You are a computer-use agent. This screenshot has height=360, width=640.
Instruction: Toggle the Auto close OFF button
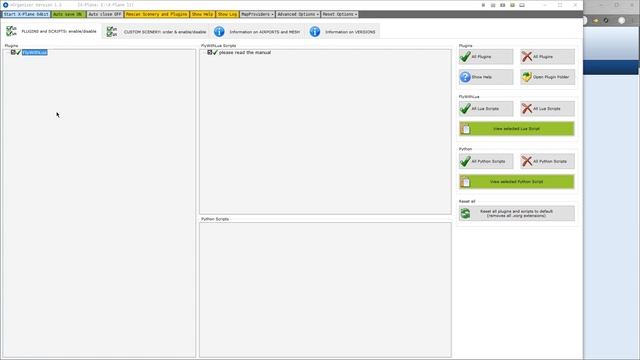tap(105, 14)
